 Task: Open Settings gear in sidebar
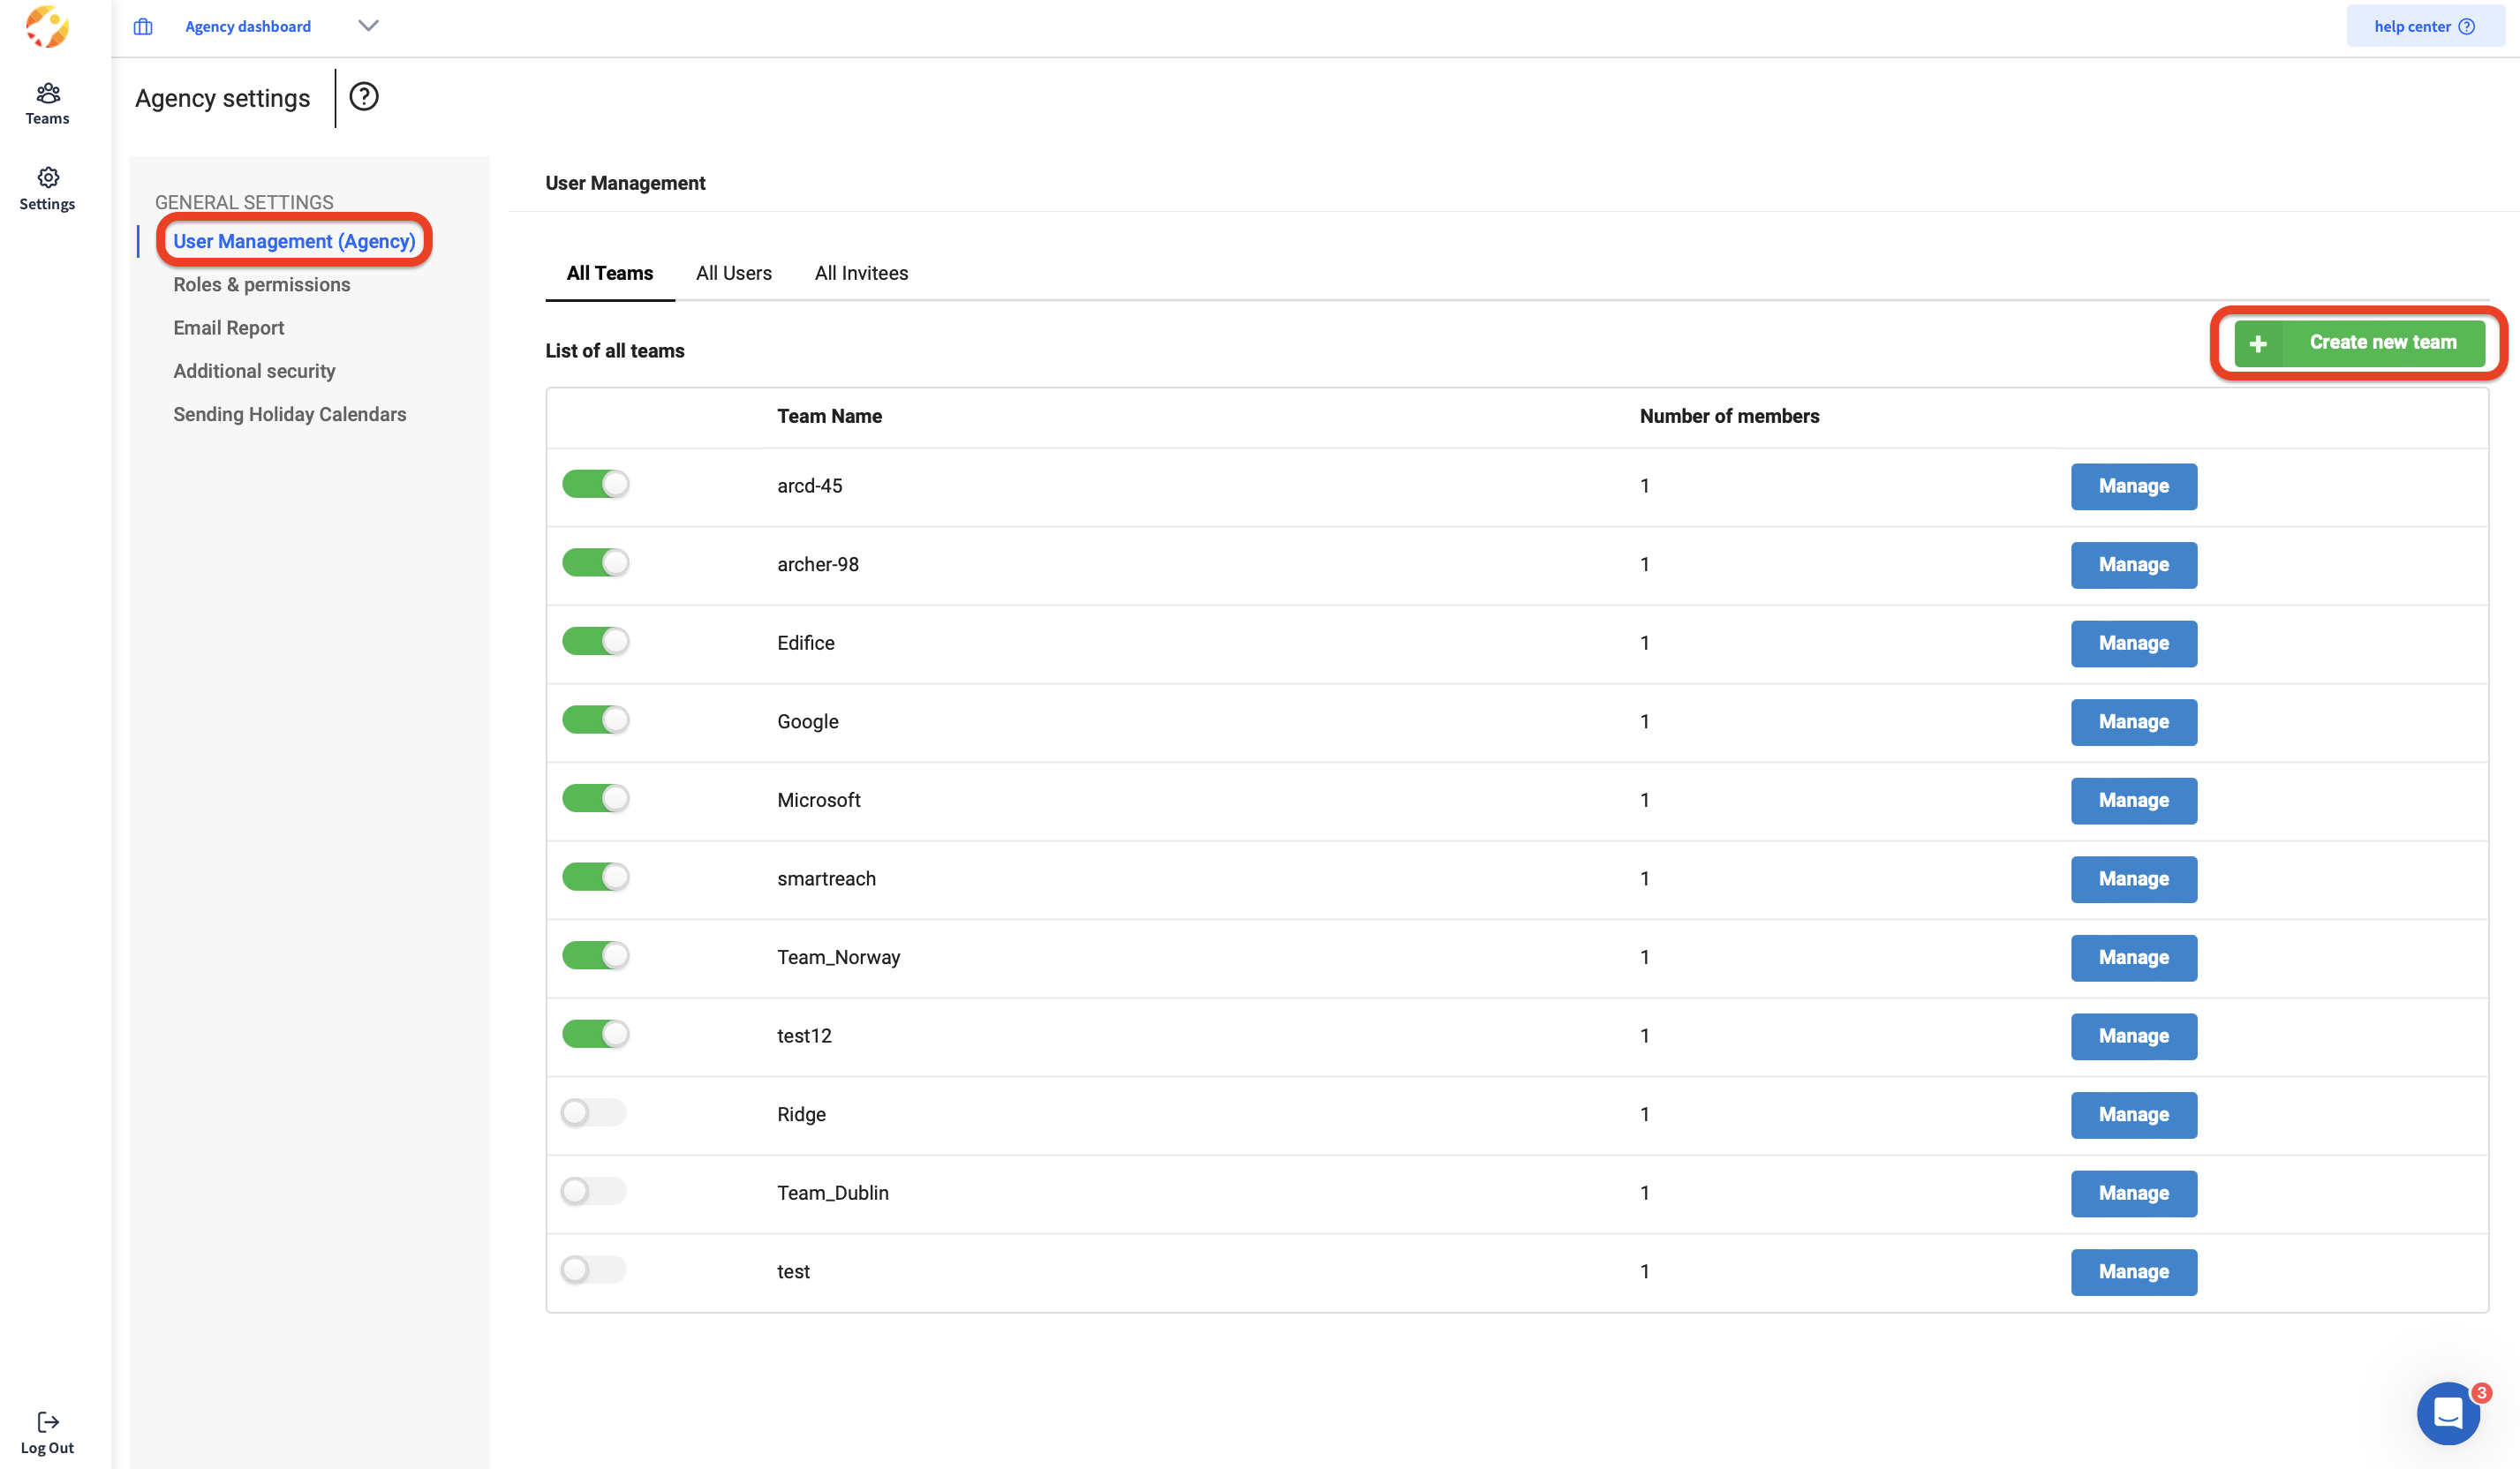[47, 188]
